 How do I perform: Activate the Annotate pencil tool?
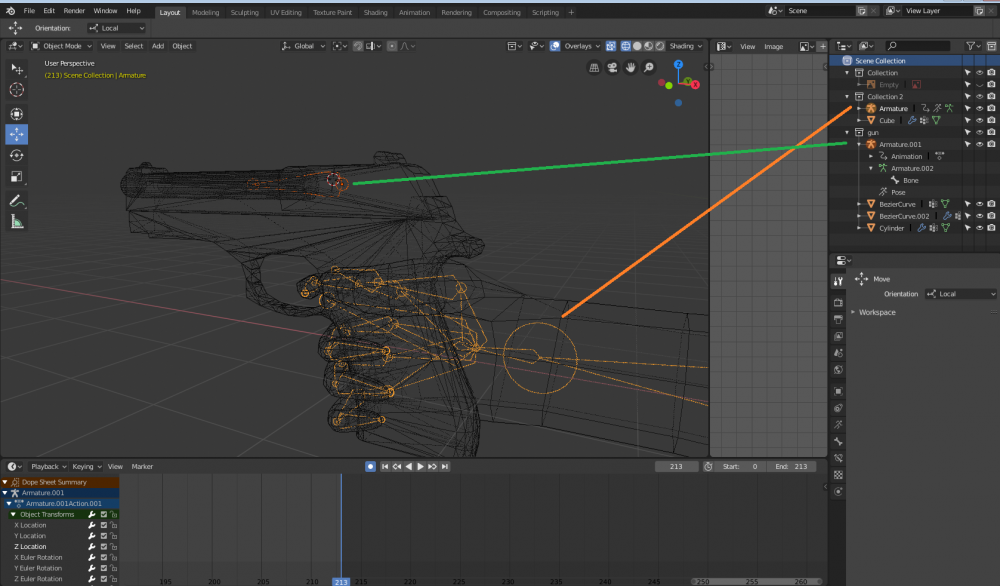pos(17,201)
